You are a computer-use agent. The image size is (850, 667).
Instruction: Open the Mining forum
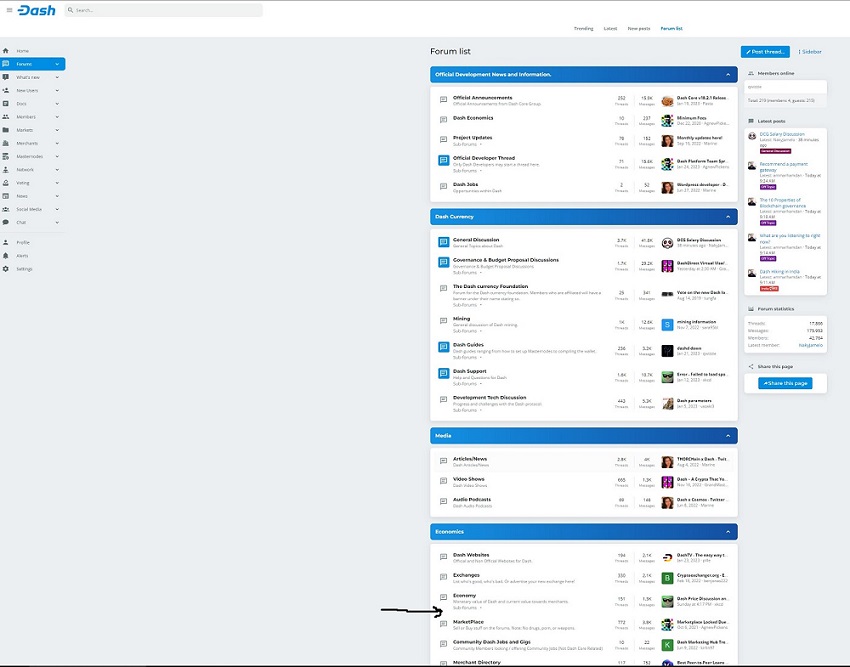(x=461, y=318)
